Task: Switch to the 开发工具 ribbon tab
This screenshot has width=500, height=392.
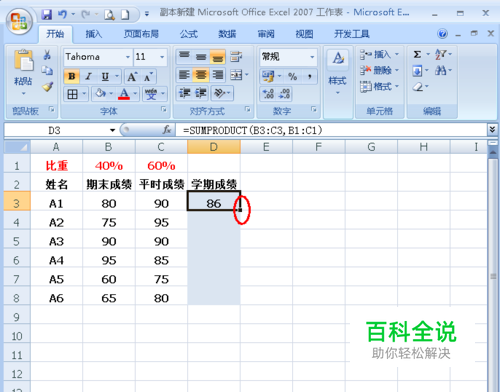Action: 352,34
